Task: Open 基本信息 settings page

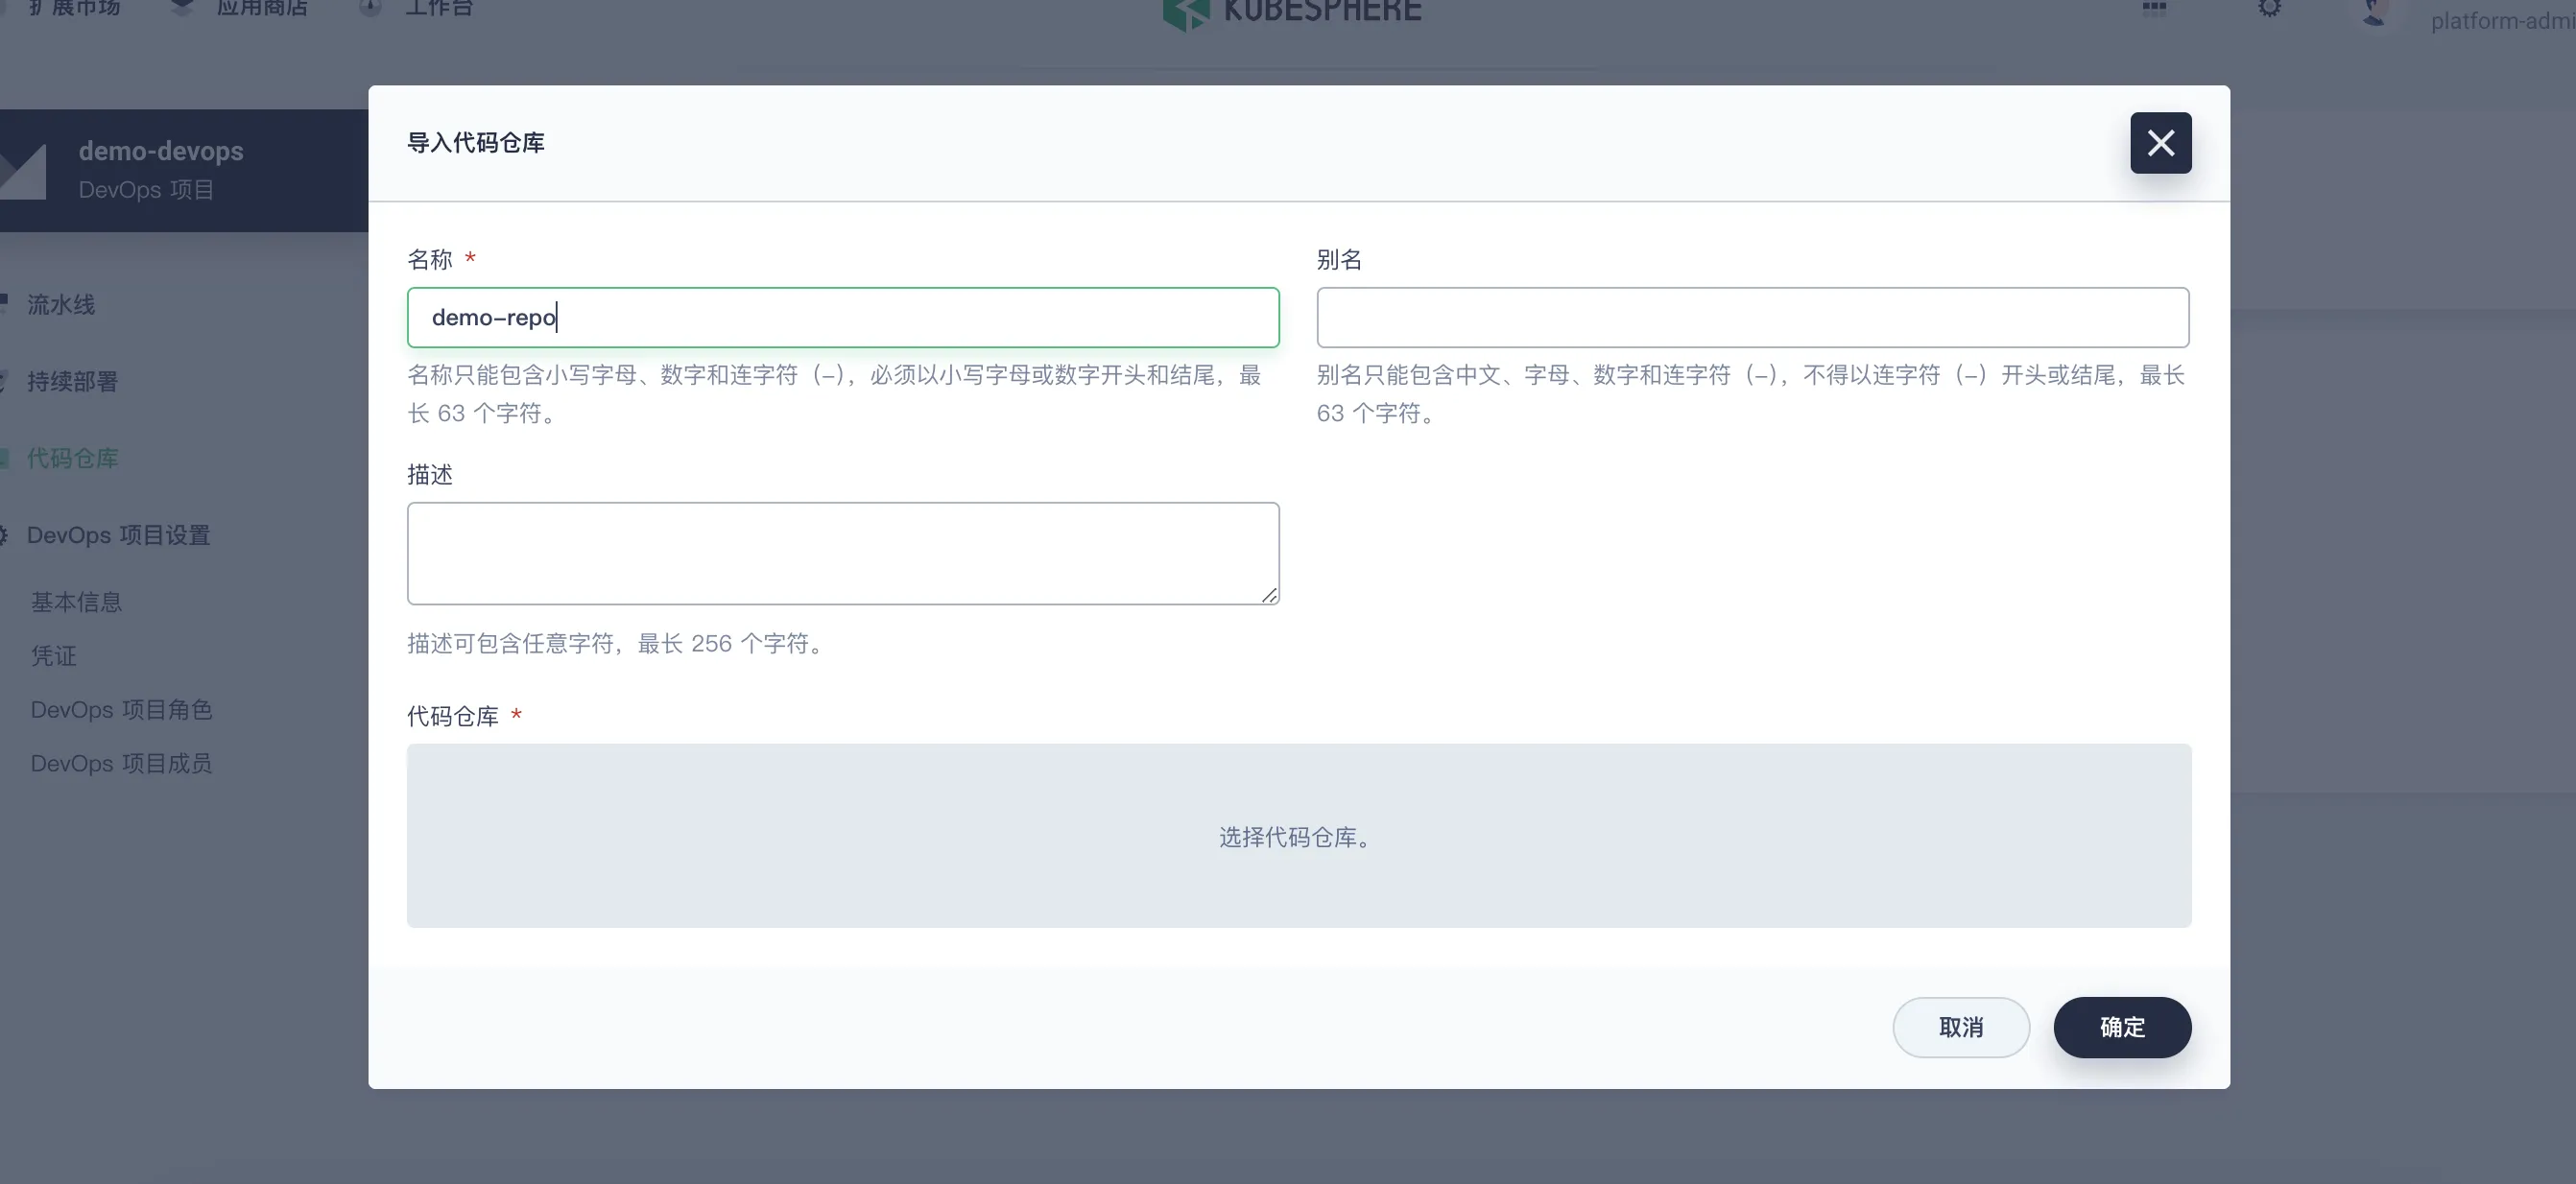Action: (x=76, y=602)
